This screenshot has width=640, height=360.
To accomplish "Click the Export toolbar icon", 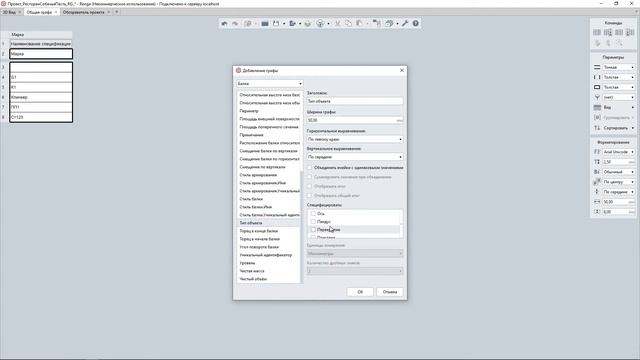I will coord(292,24).
